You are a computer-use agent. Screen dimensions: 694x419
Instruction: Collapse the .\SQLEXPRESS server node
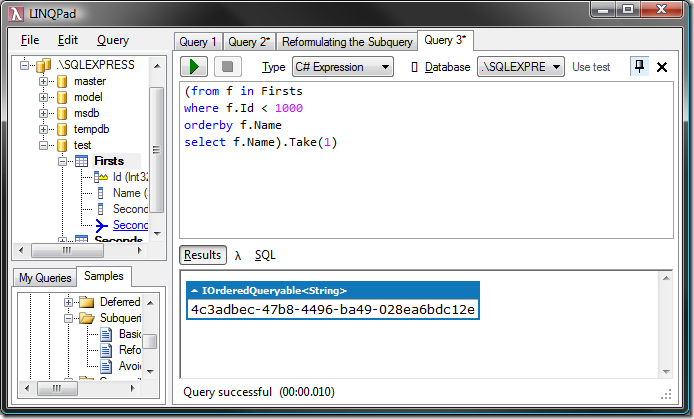point(24,65)
